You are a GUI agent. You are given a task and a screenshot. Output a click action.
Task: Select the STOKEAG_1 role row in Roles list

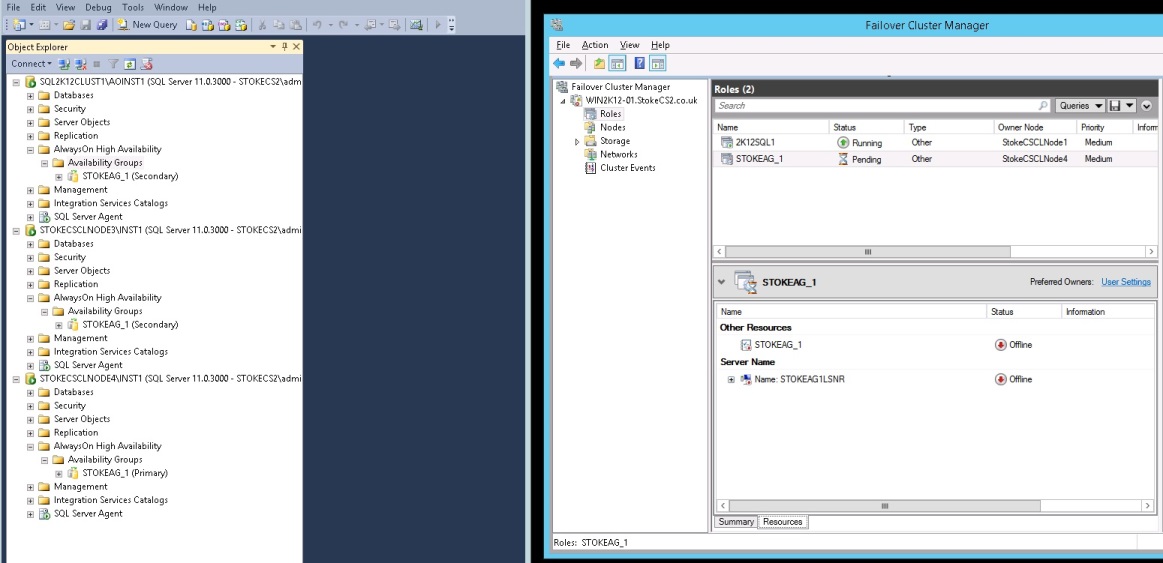tap(935, 159)
